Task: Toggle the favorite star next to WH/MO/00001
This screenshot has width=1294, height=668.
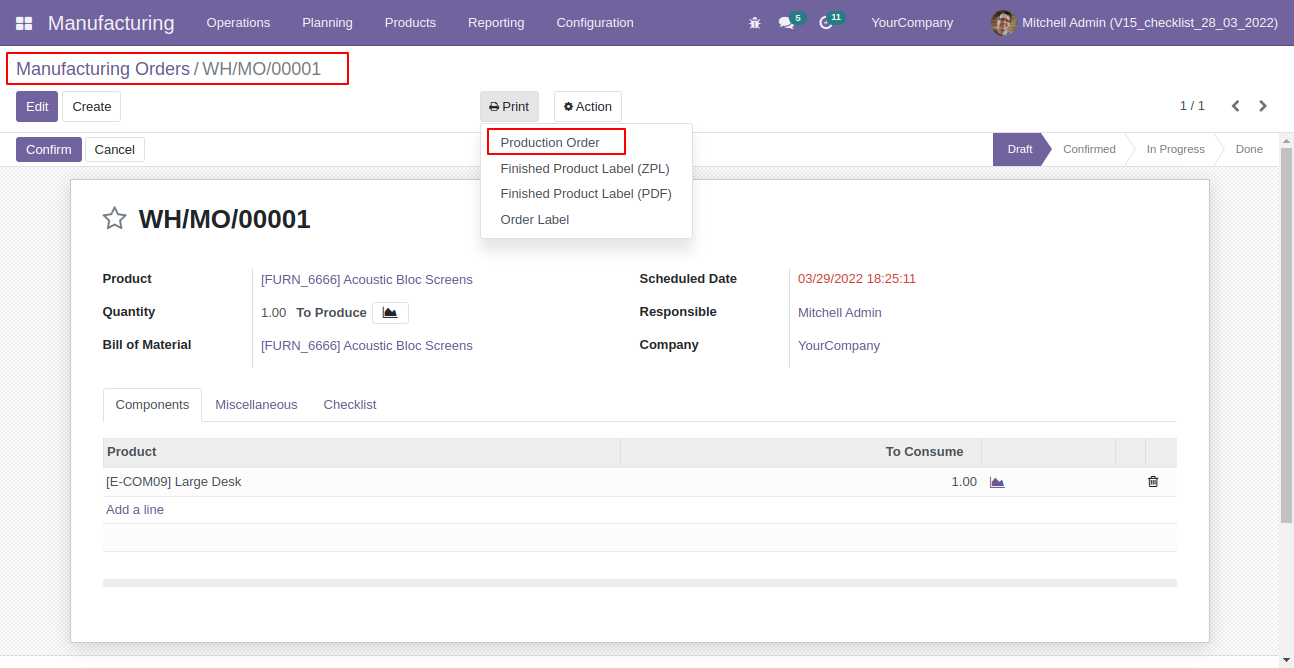Action: (115, 219)
